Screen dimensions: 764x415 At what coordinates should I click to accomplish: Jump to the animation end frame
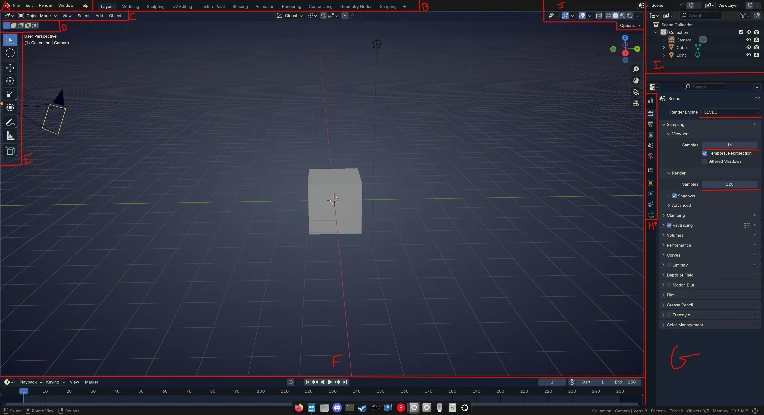pos(345,382)
